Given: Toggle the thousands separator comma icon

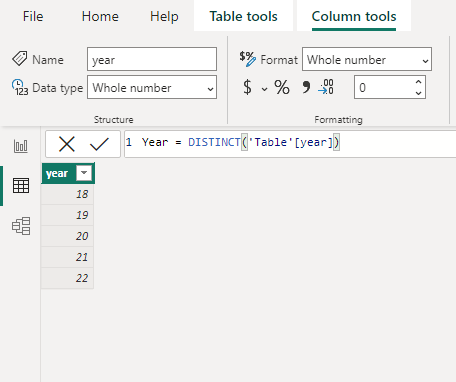Looking at the screenshot, I should 306,87.
